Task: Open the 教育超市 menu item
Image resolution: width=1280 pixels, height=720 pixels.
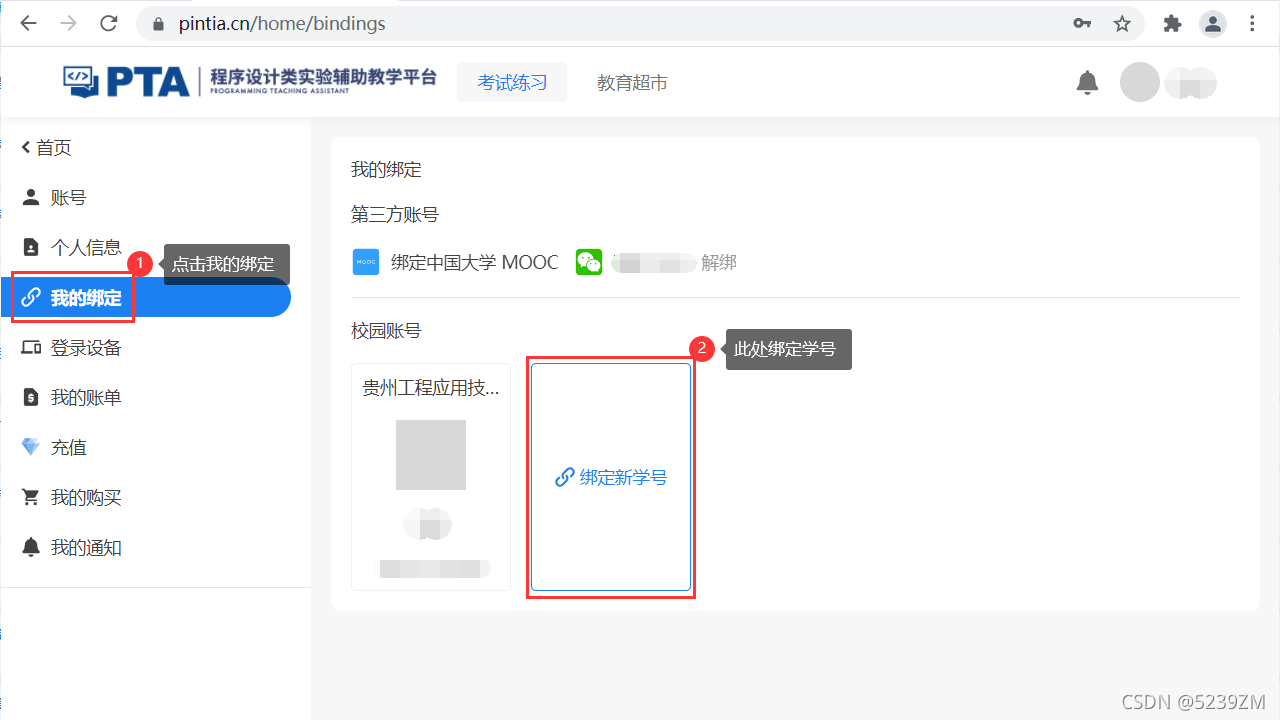Action: (x=632, y=83)
